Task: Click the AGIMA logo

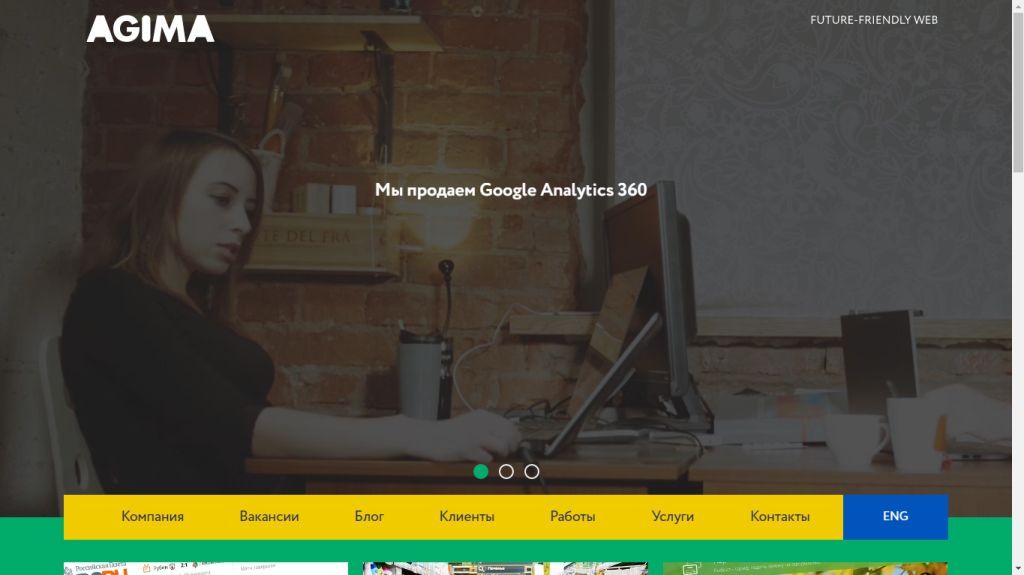Action: tap(150, 29)
